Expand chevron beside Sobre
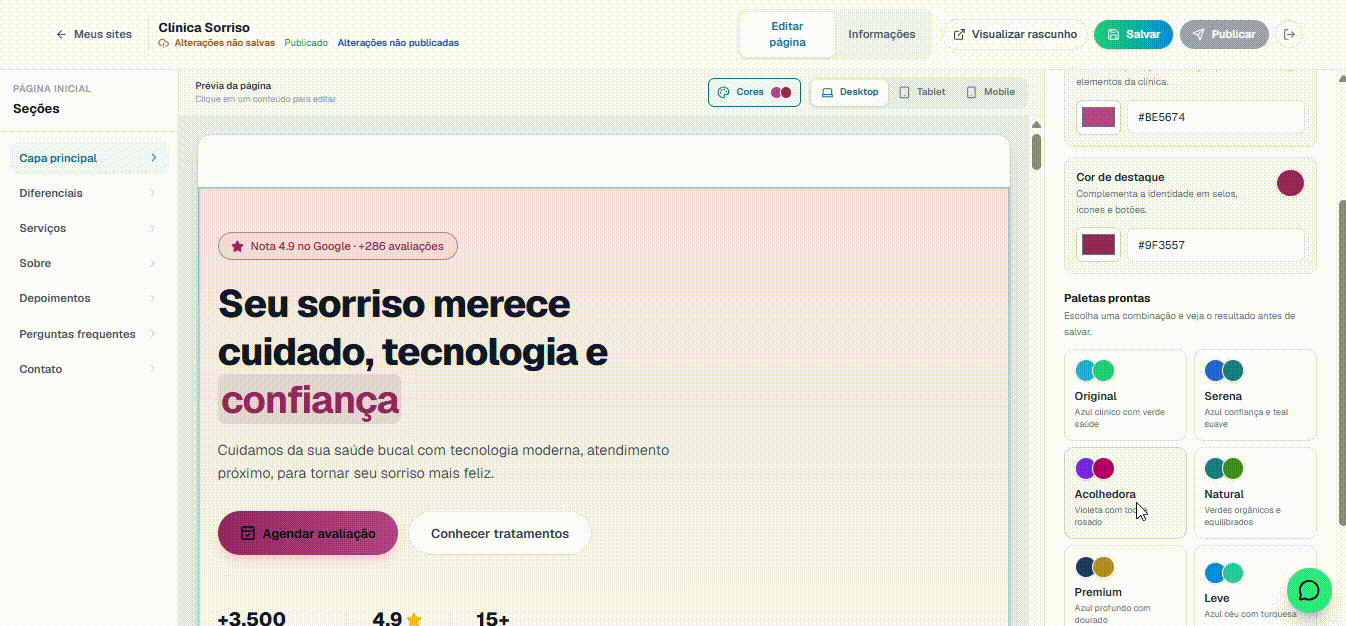Screen dimensions: 1346x626 click(x=153, y=263)
